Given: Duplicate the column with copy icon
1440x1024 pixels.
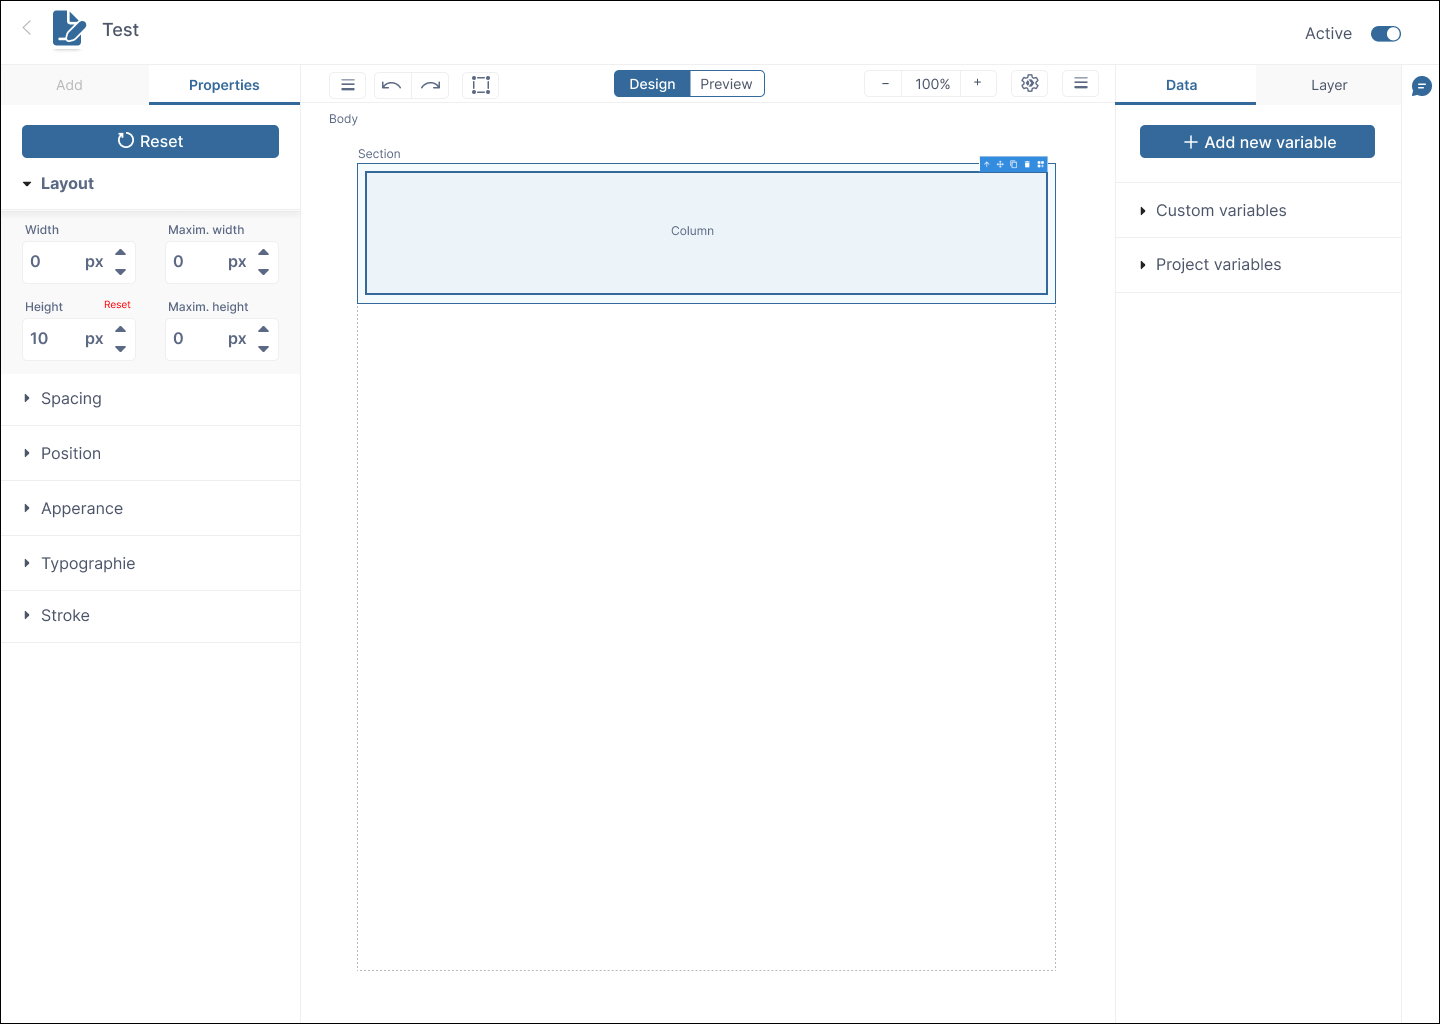Looking at the screenshot, I should point(1014,164).
